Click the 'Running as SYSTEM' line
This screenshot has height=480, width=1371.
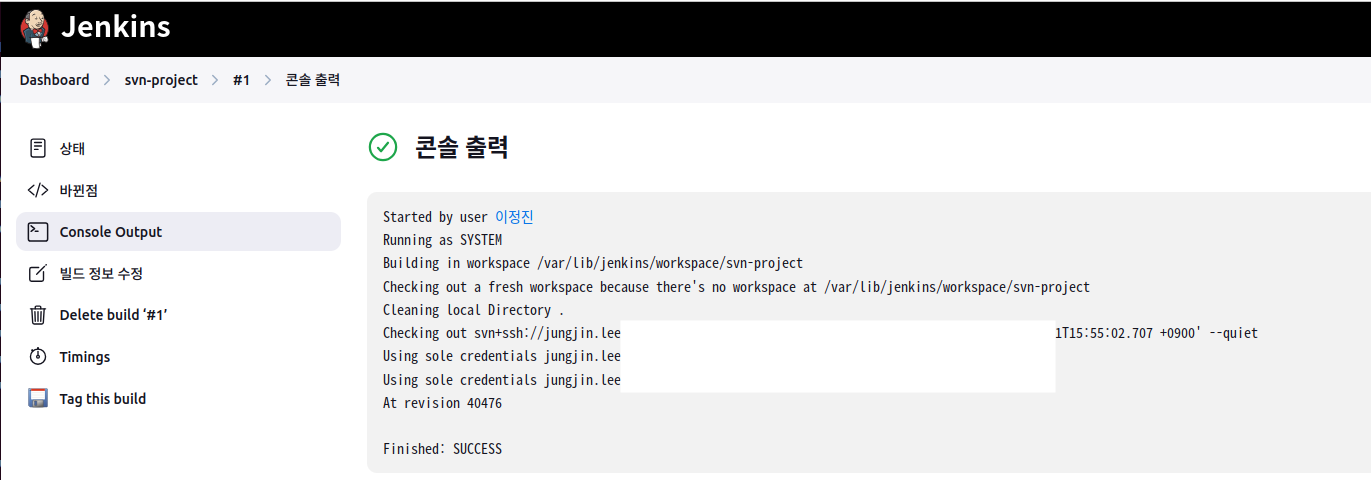(442, 240)
